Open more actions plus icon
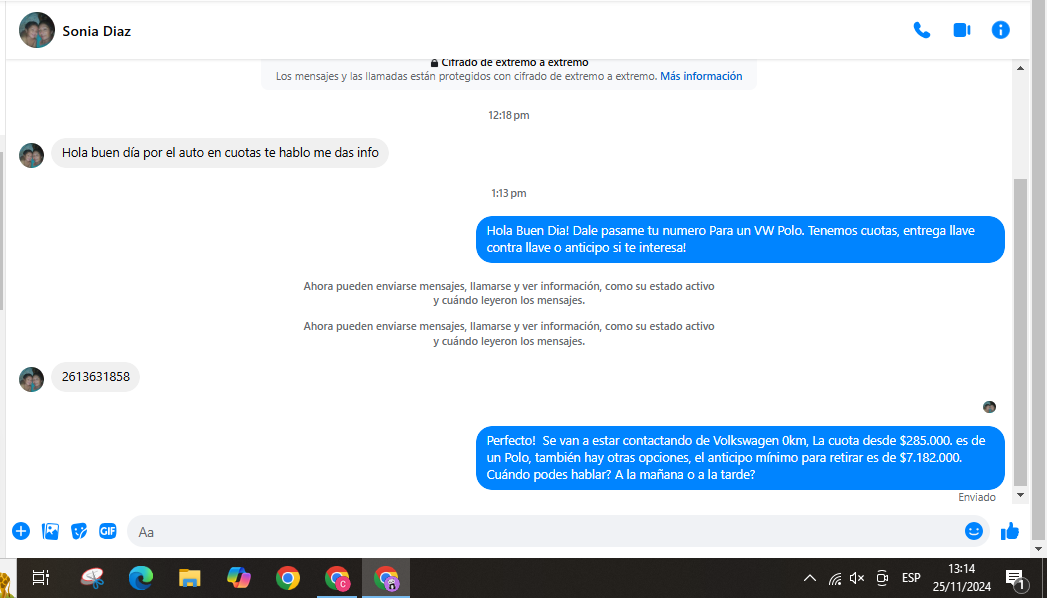1047x598 pixels. coord(21,531)
